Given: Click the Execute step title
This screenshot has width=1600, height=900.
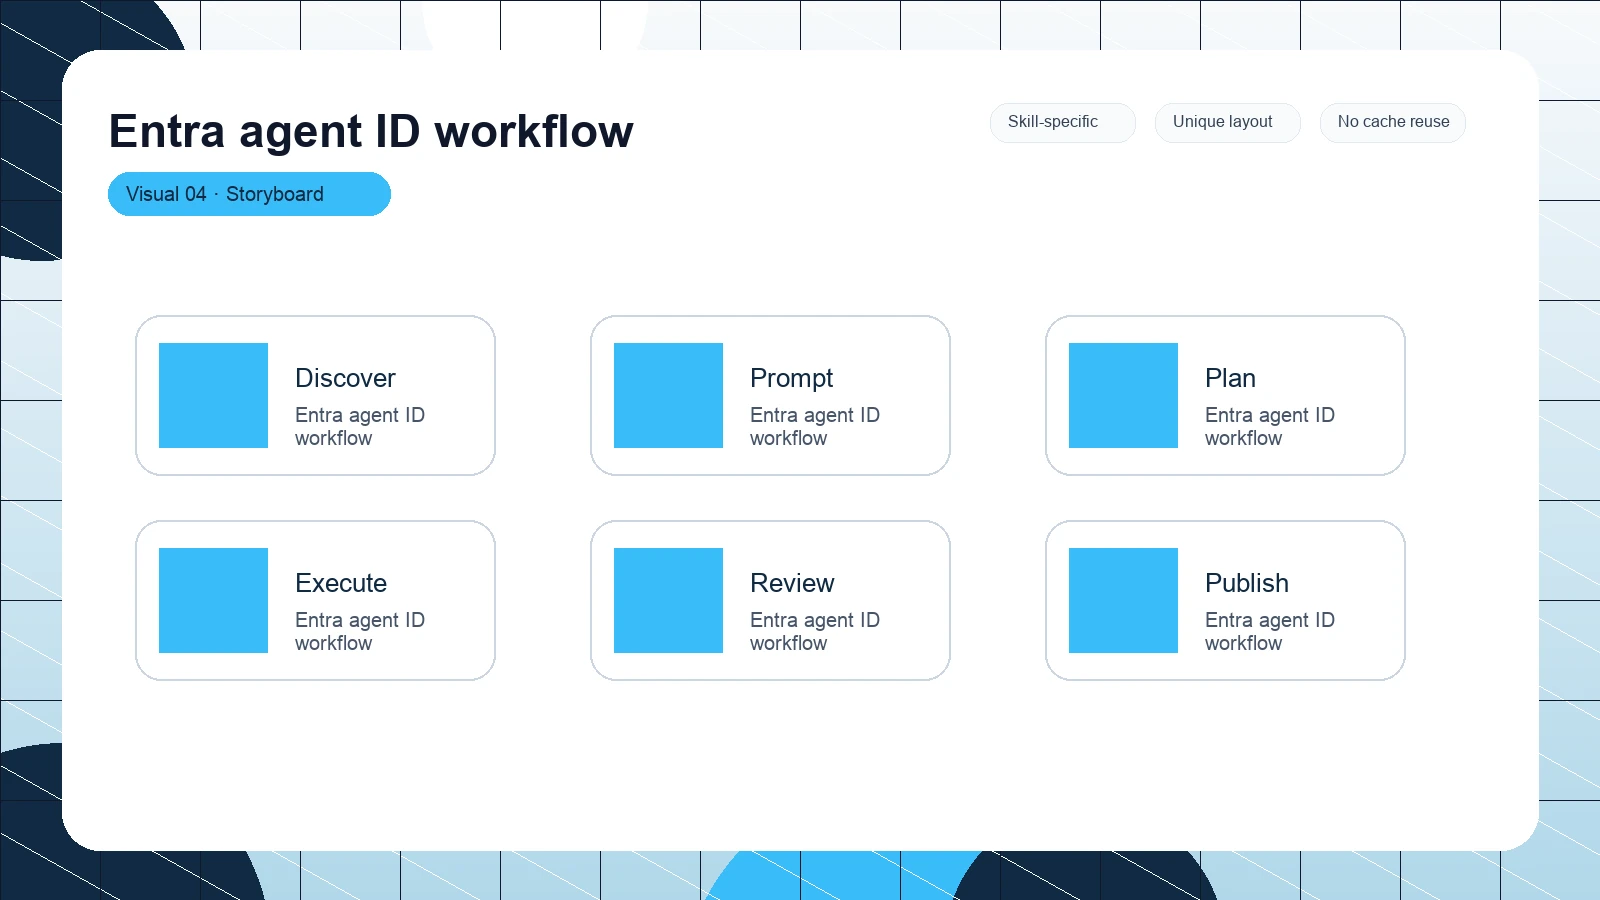Looking at the screenshot, I should tap(341, 583).
